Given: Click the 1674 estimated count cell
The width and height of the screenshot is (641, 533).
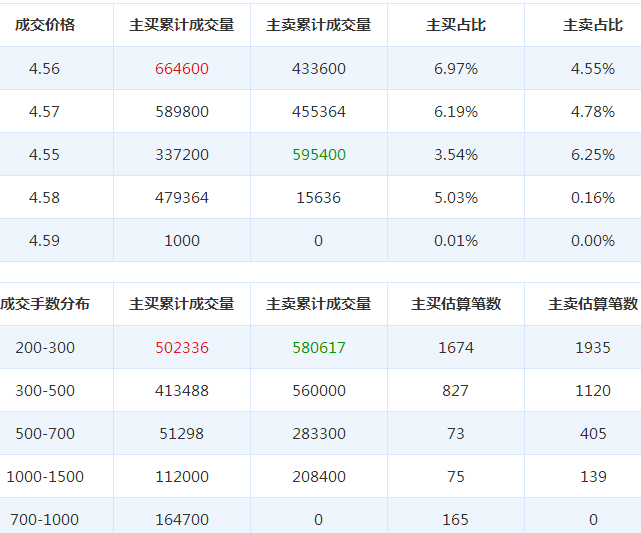Looking at the screenshot, I should [x=456, y=347].
